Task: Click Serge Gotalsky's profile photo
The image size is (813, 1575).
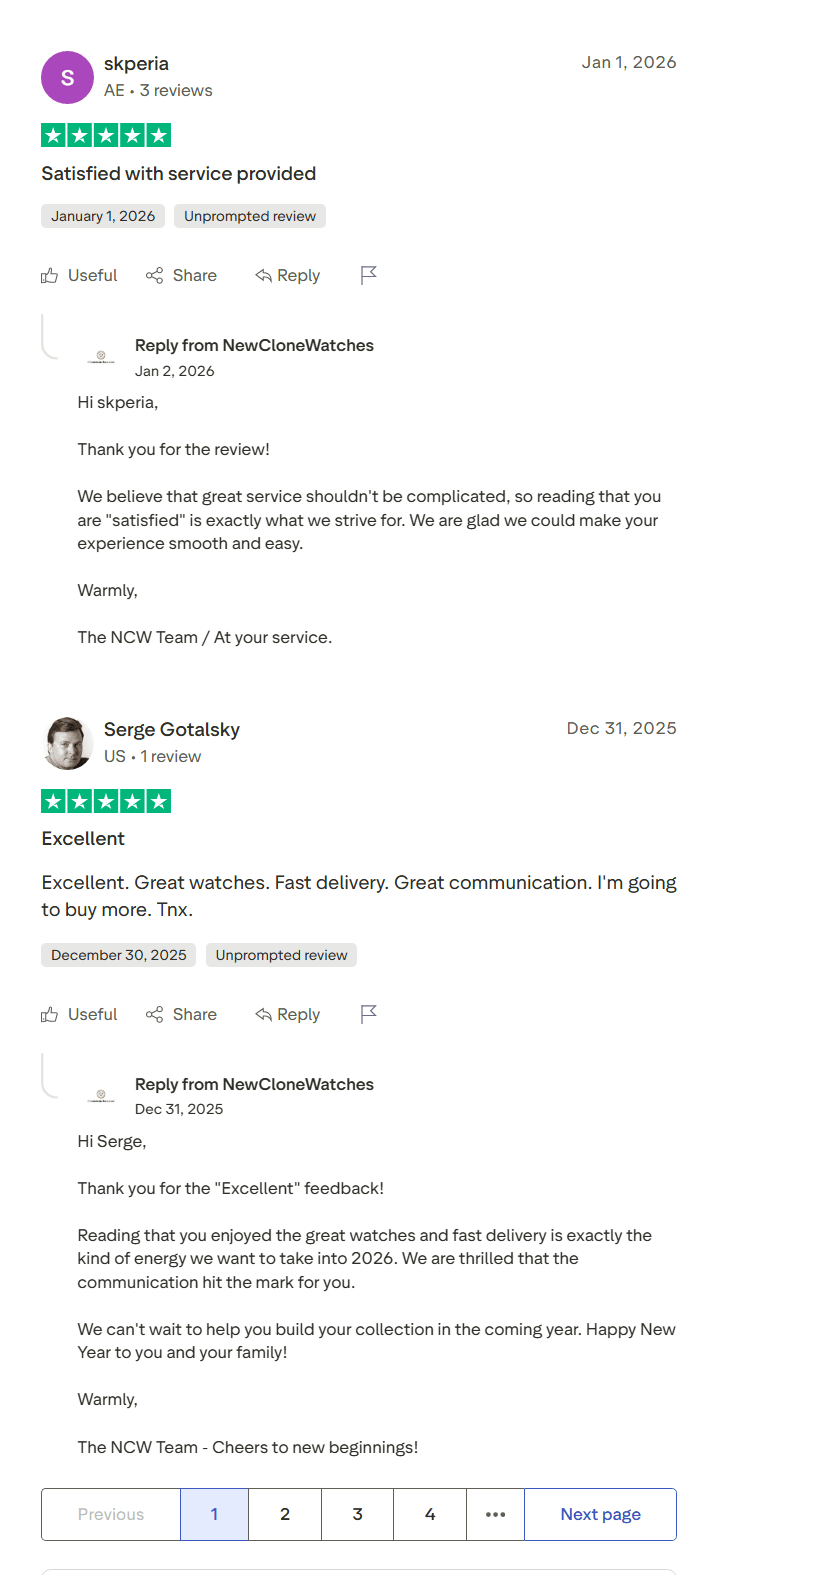Action: (67, 743)
